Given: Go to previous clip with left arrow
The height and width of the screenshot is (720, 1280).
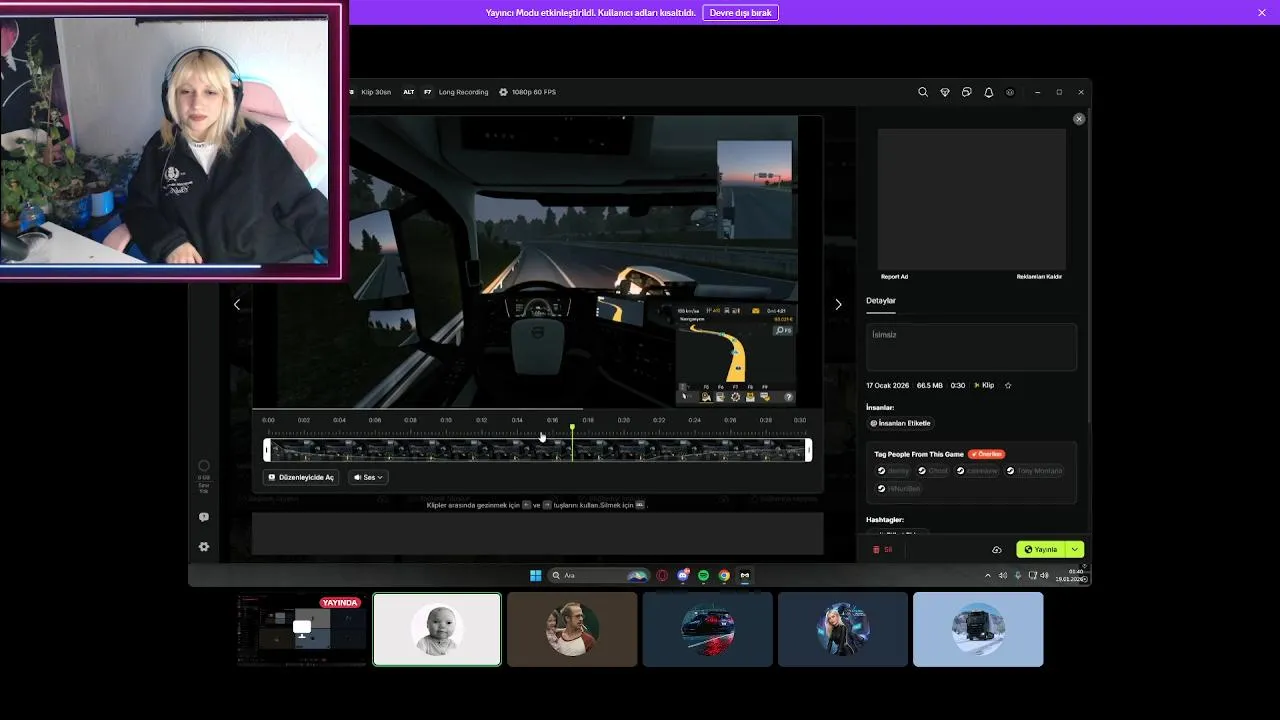Looking at the screenshot, I should tap(237, 305).
